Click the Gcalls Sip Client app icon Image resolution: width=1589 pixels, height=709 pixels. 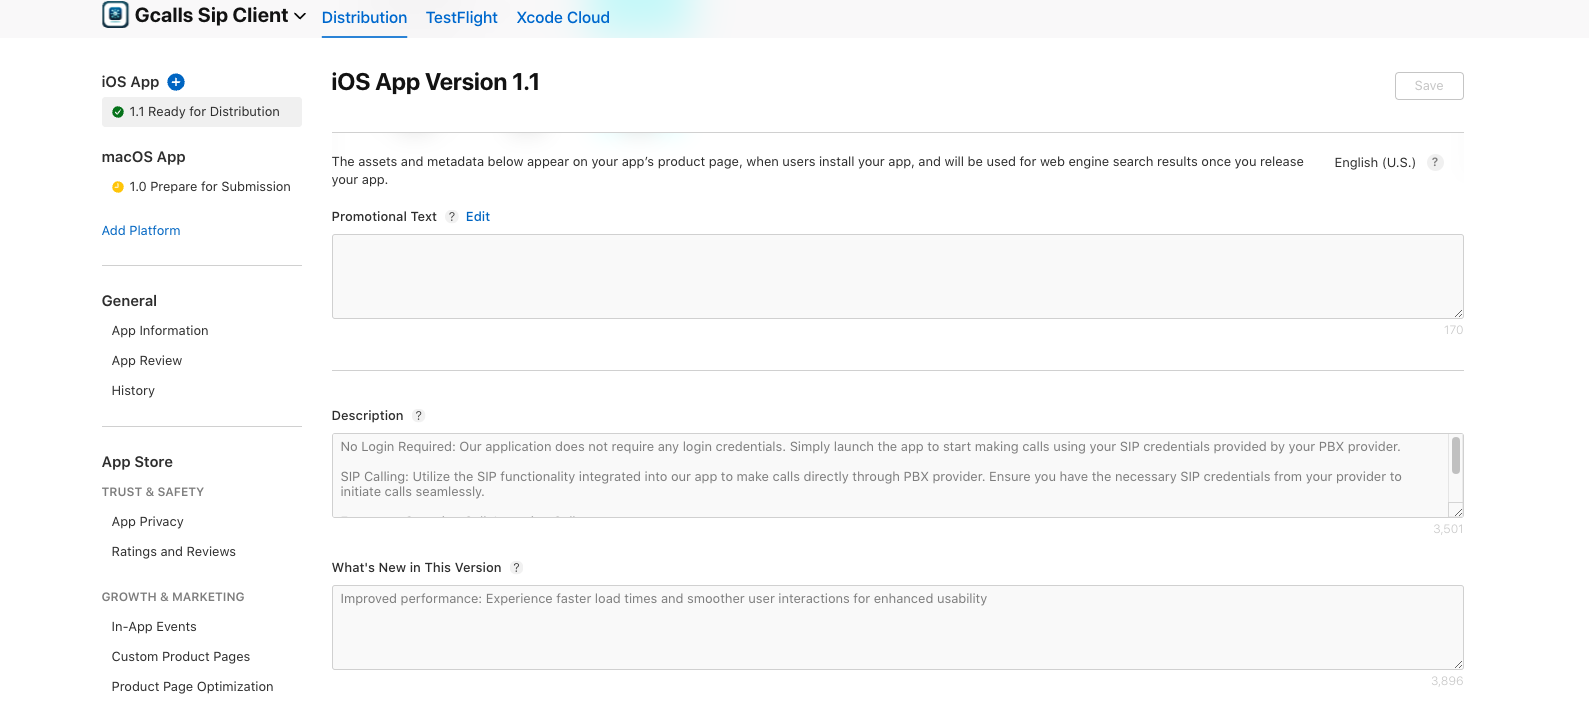pos(116,15)
